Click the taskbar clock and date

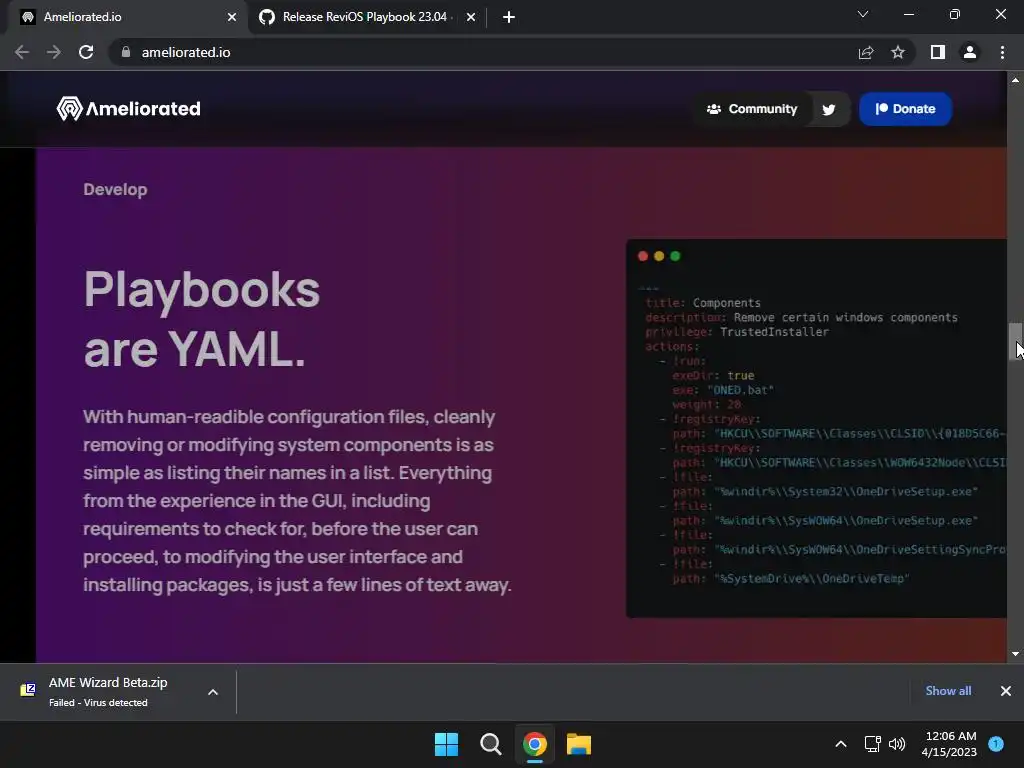949,744
